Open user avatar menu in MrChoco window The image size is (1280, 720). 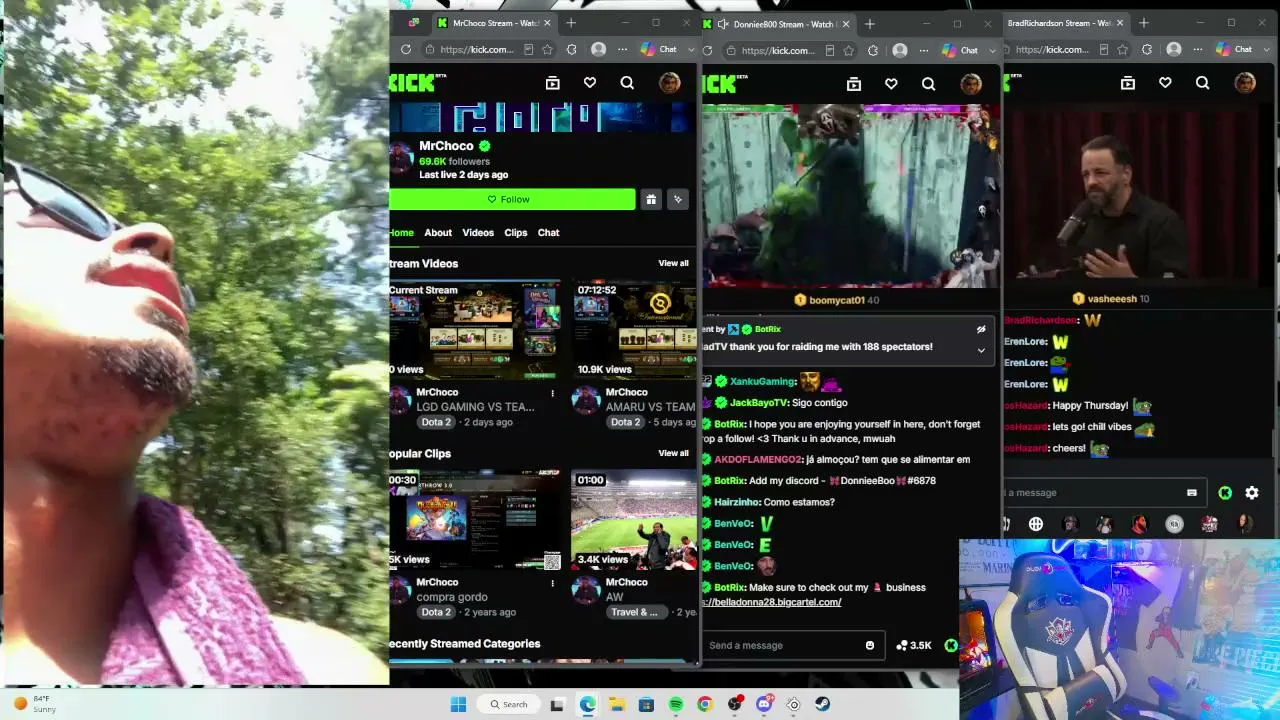pyautogui.click(x=670, y=83)
